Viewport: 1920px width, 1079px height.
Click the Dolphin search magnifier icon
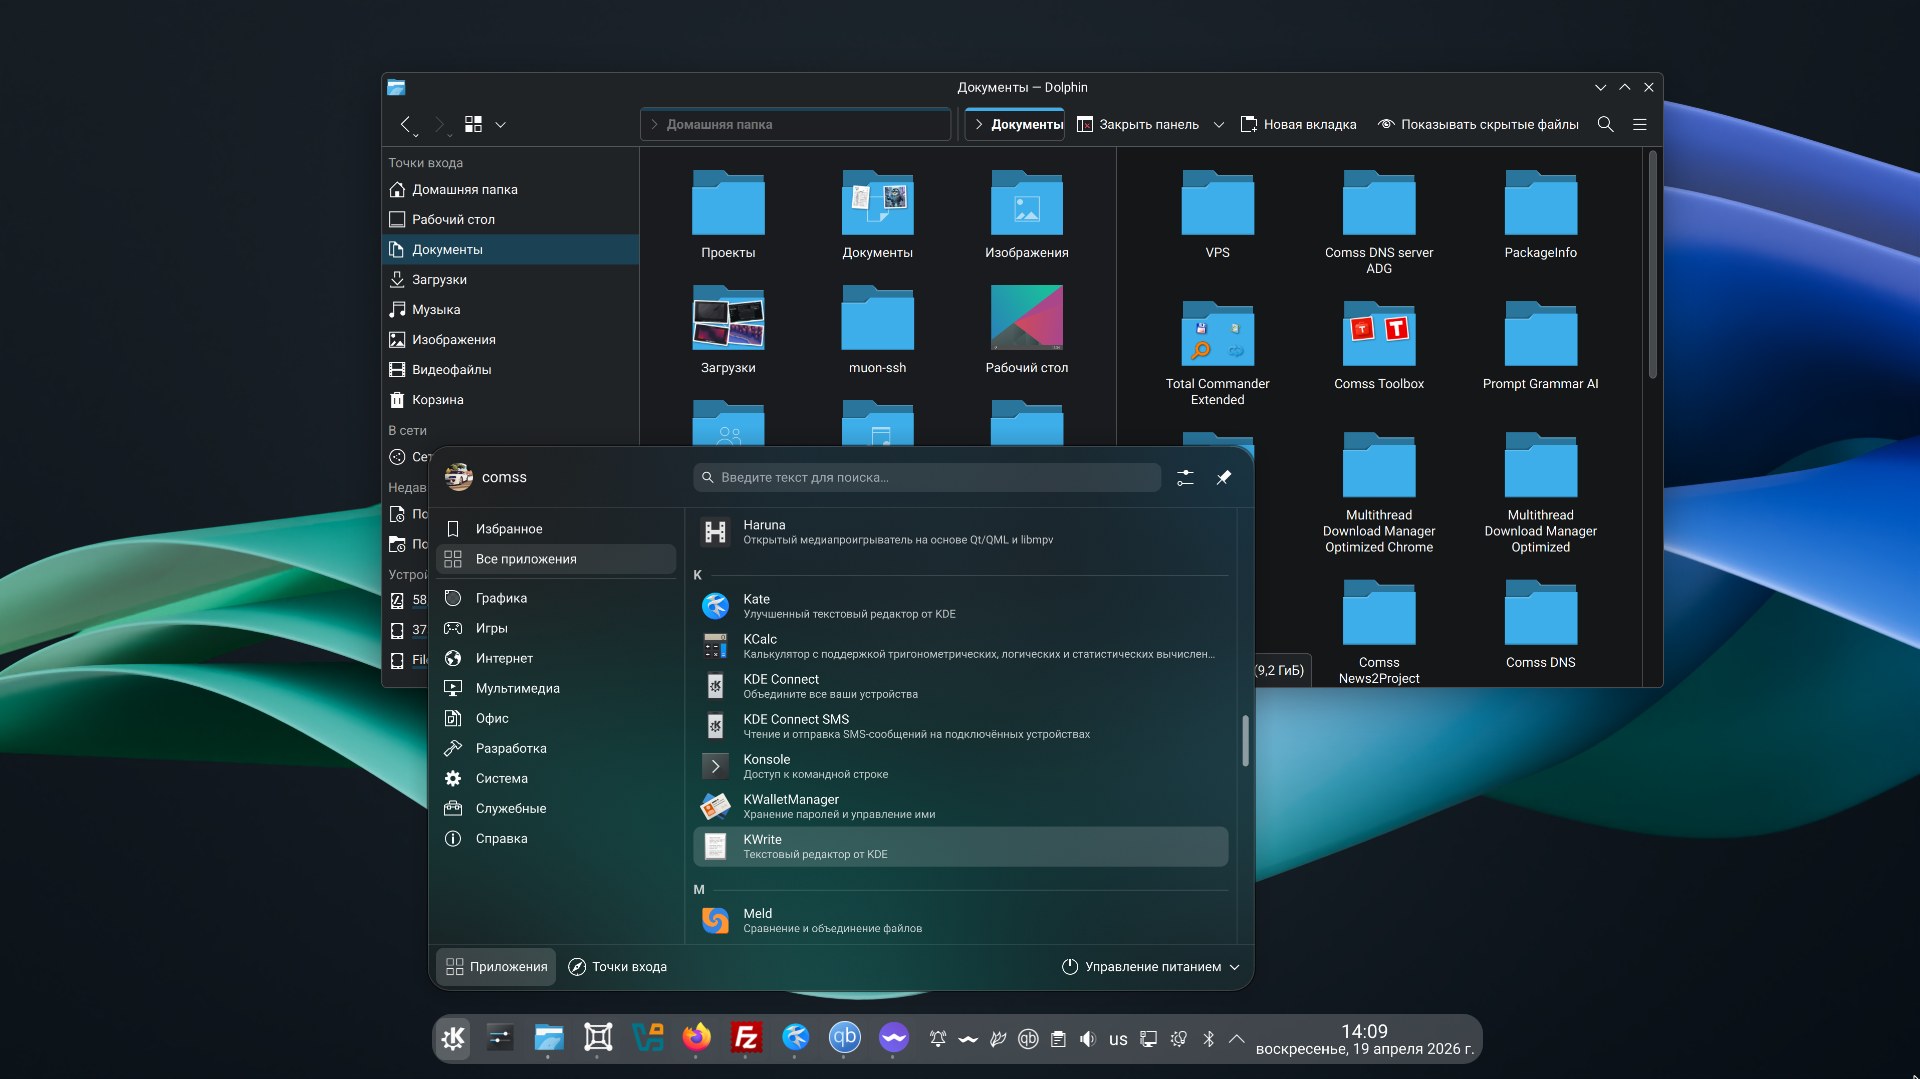1605,124
